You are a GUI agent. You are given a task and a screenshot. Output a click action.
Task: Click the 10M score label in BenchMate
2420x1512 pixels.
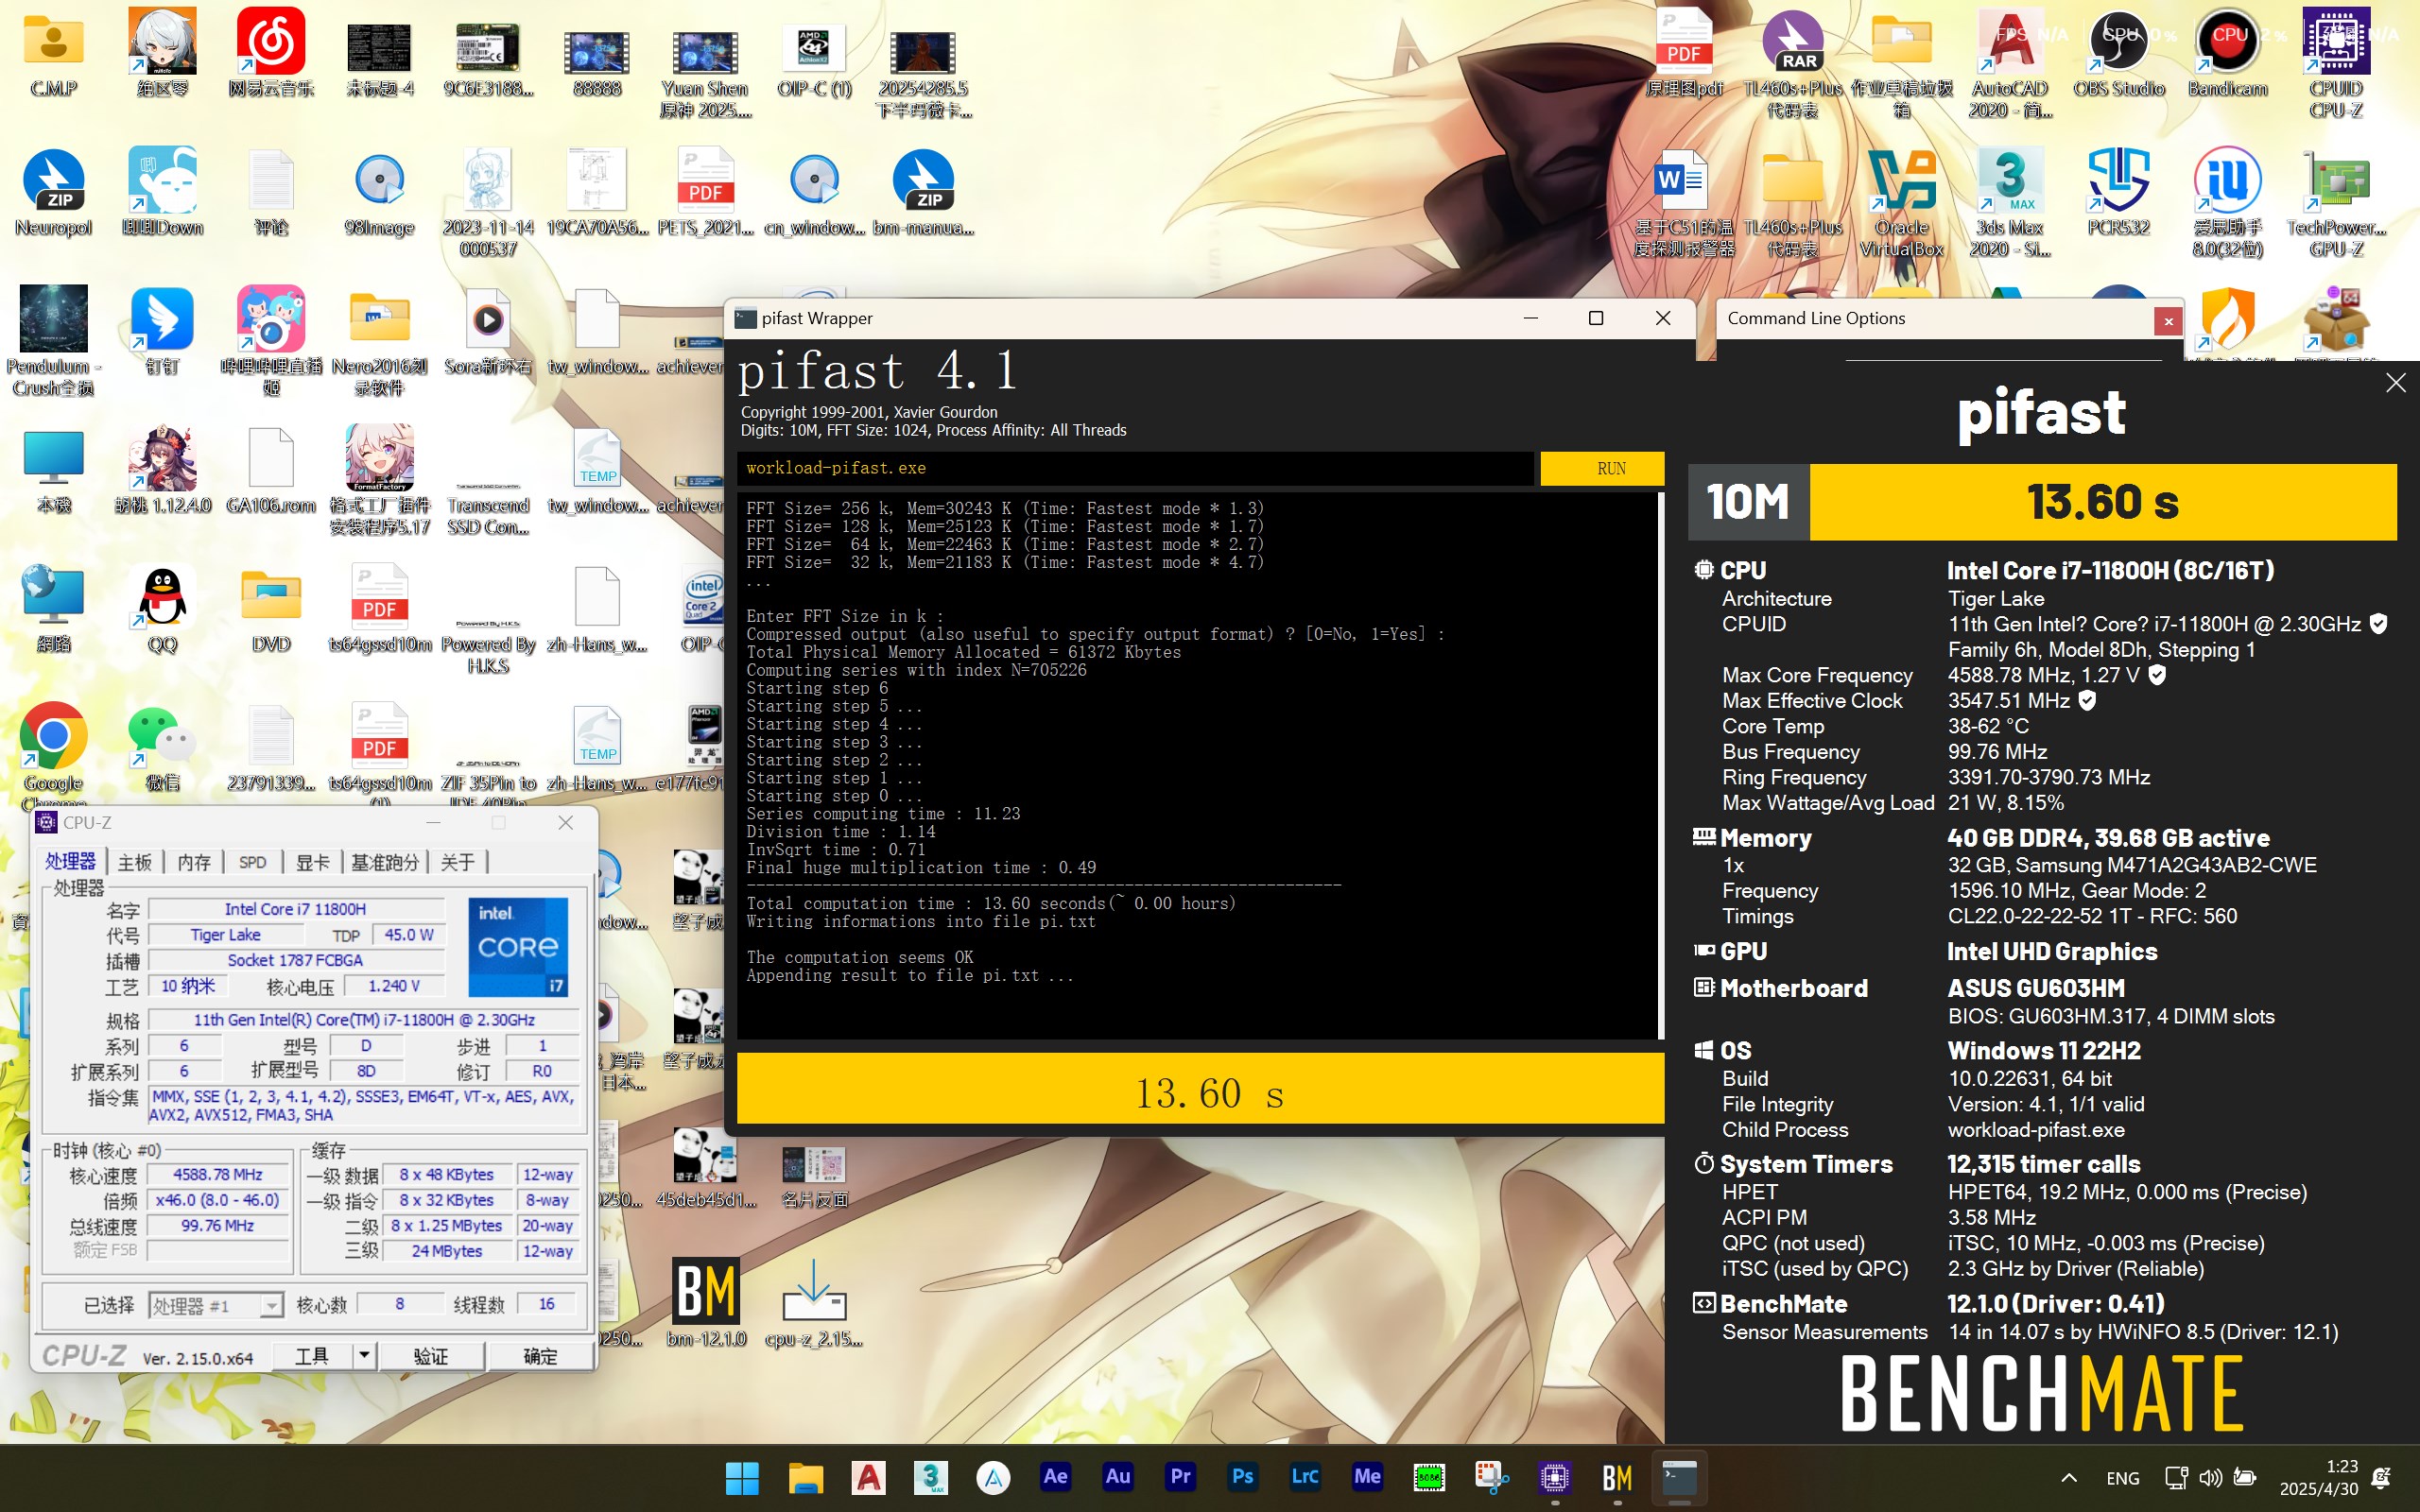1748,502
